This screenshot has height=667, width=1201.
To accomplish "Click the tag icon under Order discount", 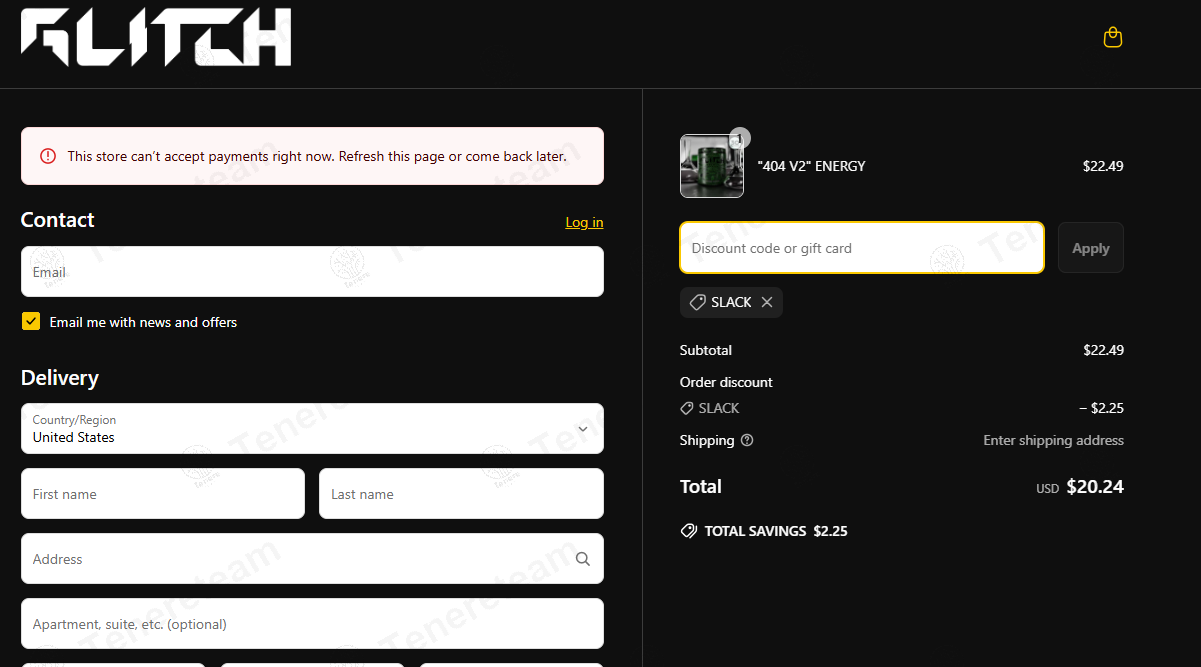I will pos(687,408).
